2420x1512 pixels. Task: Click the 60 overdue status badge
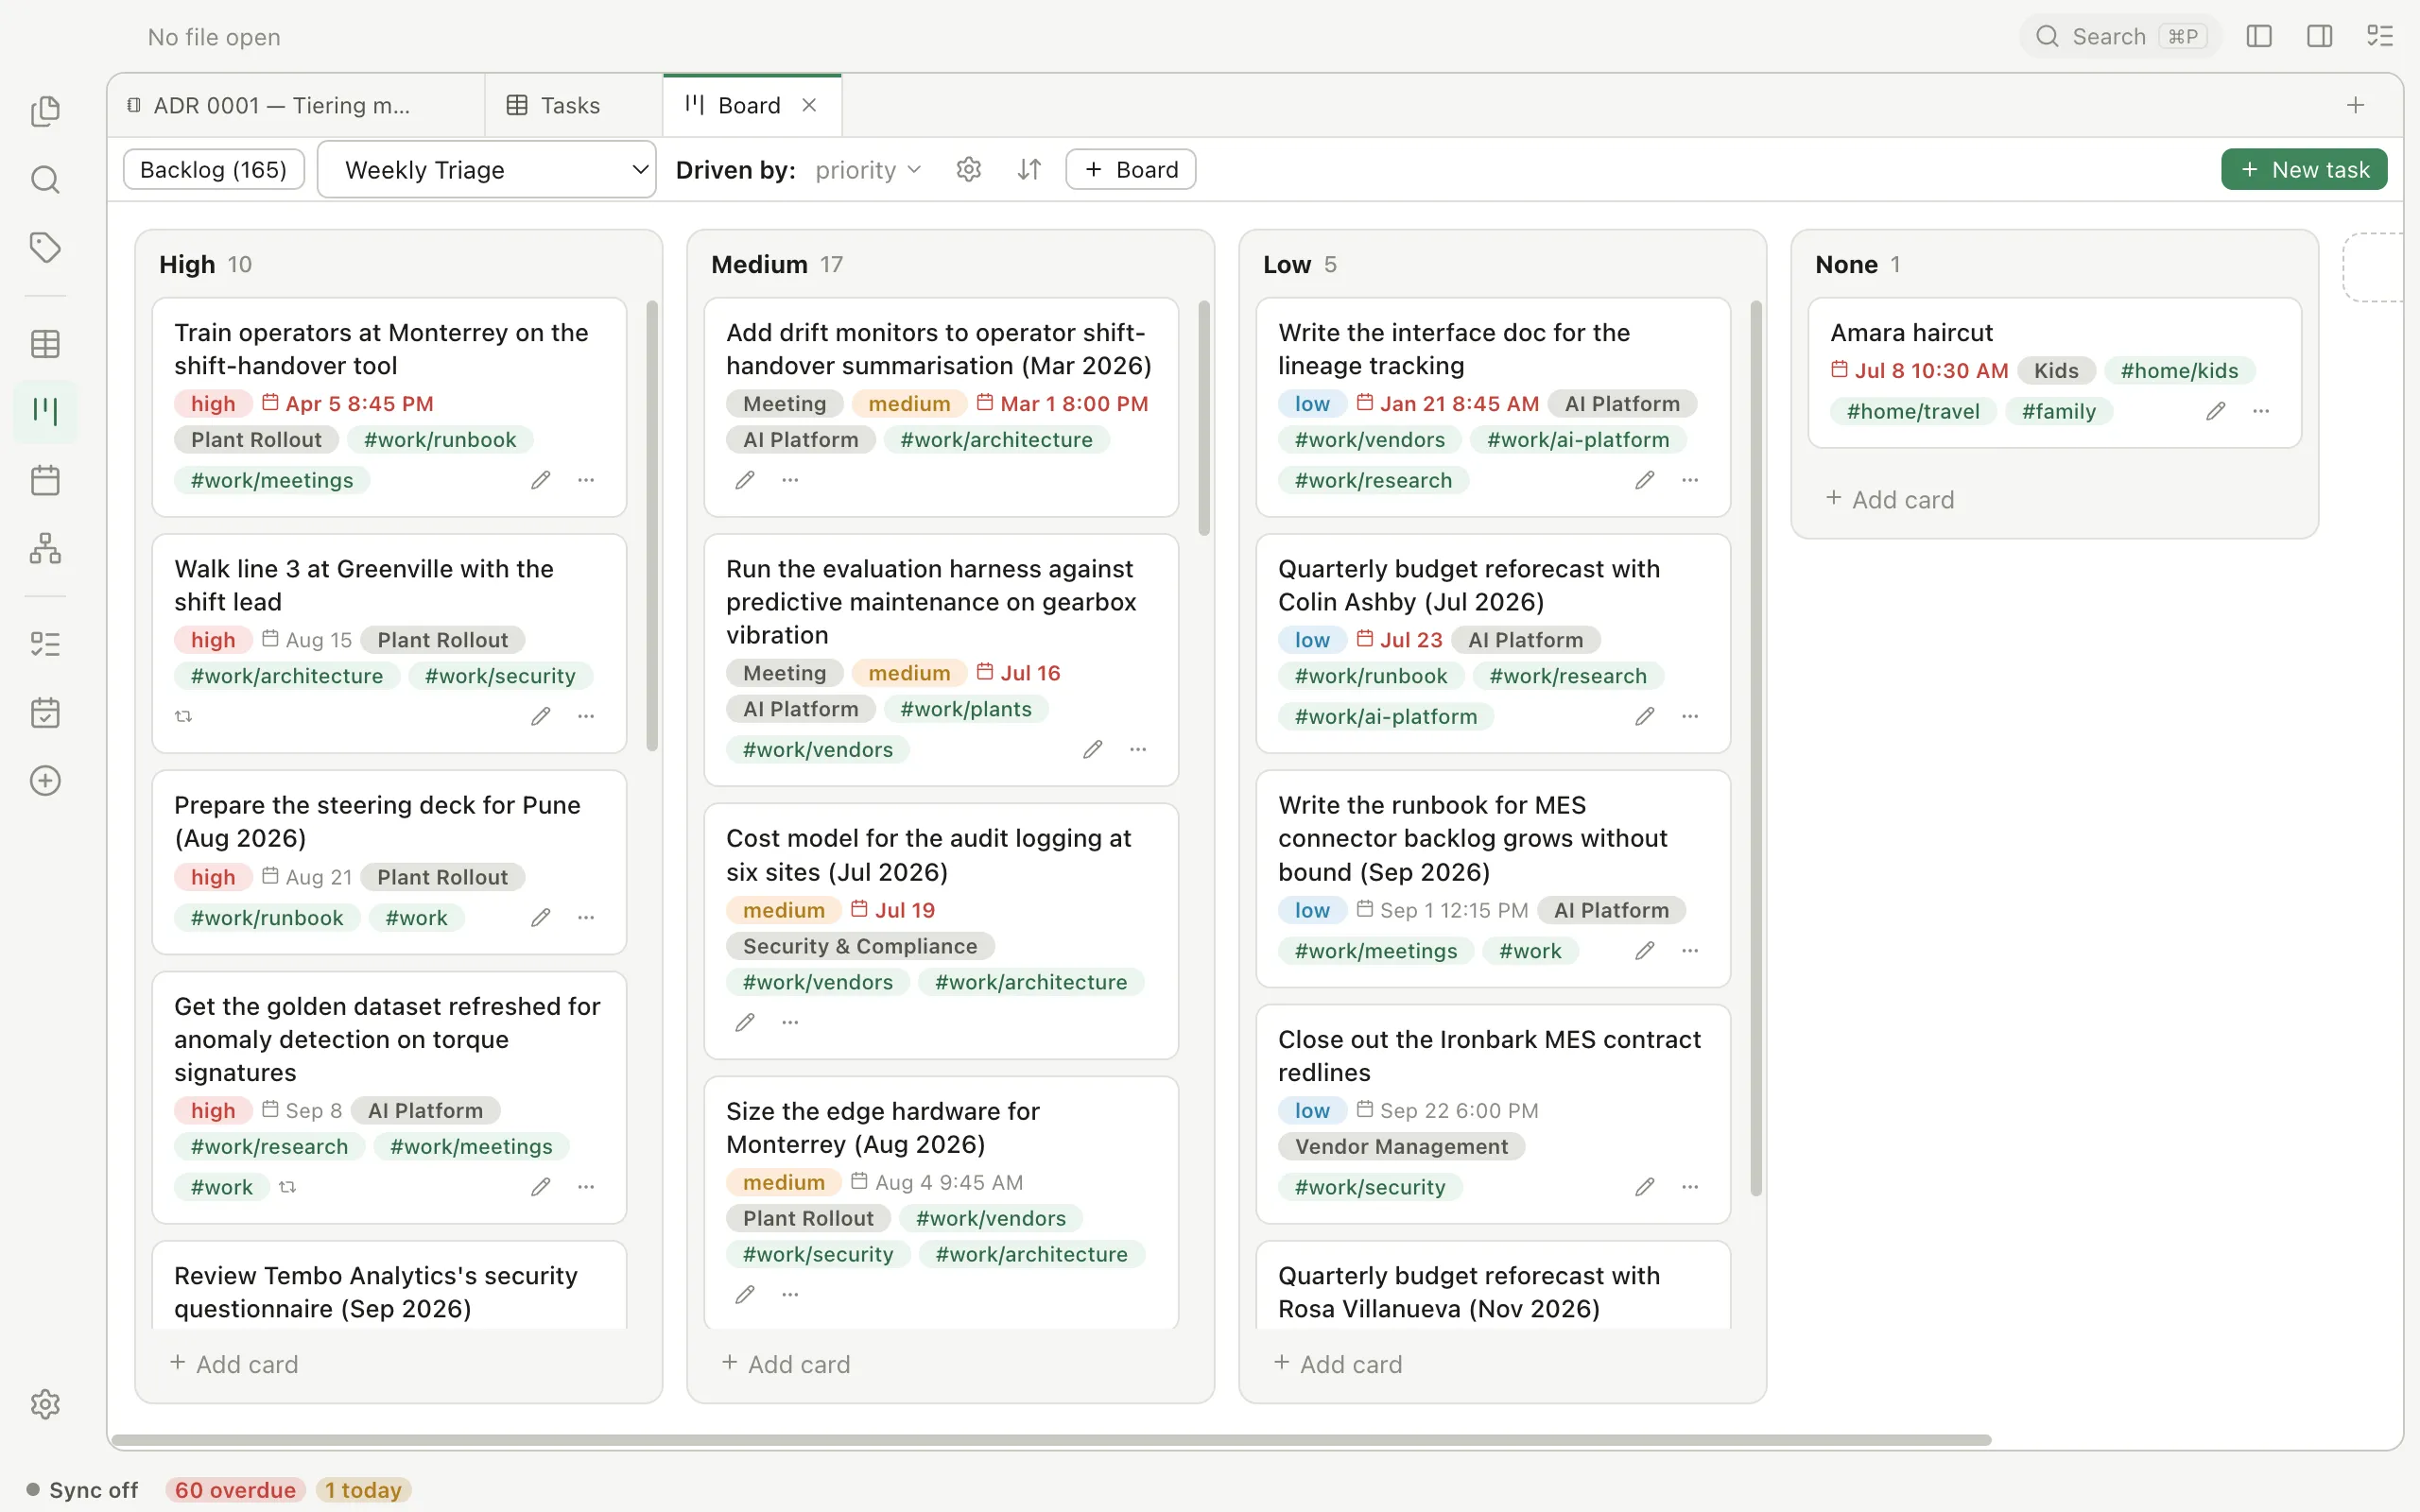click(235, 1490)
